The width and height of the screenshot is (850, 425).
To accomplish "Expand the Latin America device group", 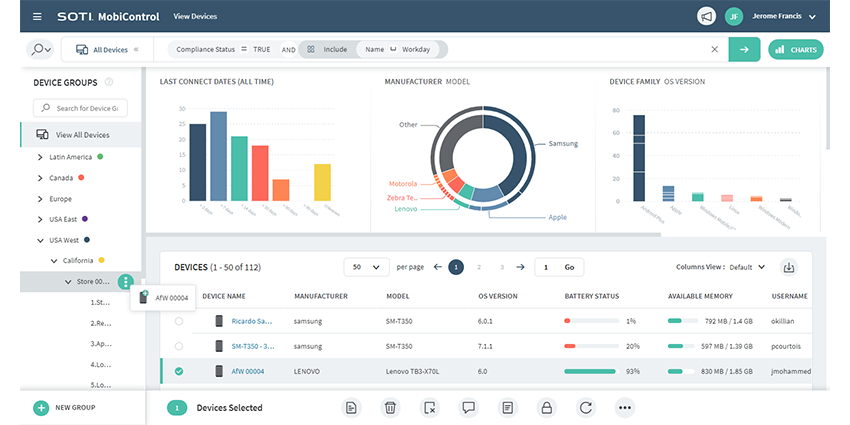I will pyautogui.click(x=40, y=157).
